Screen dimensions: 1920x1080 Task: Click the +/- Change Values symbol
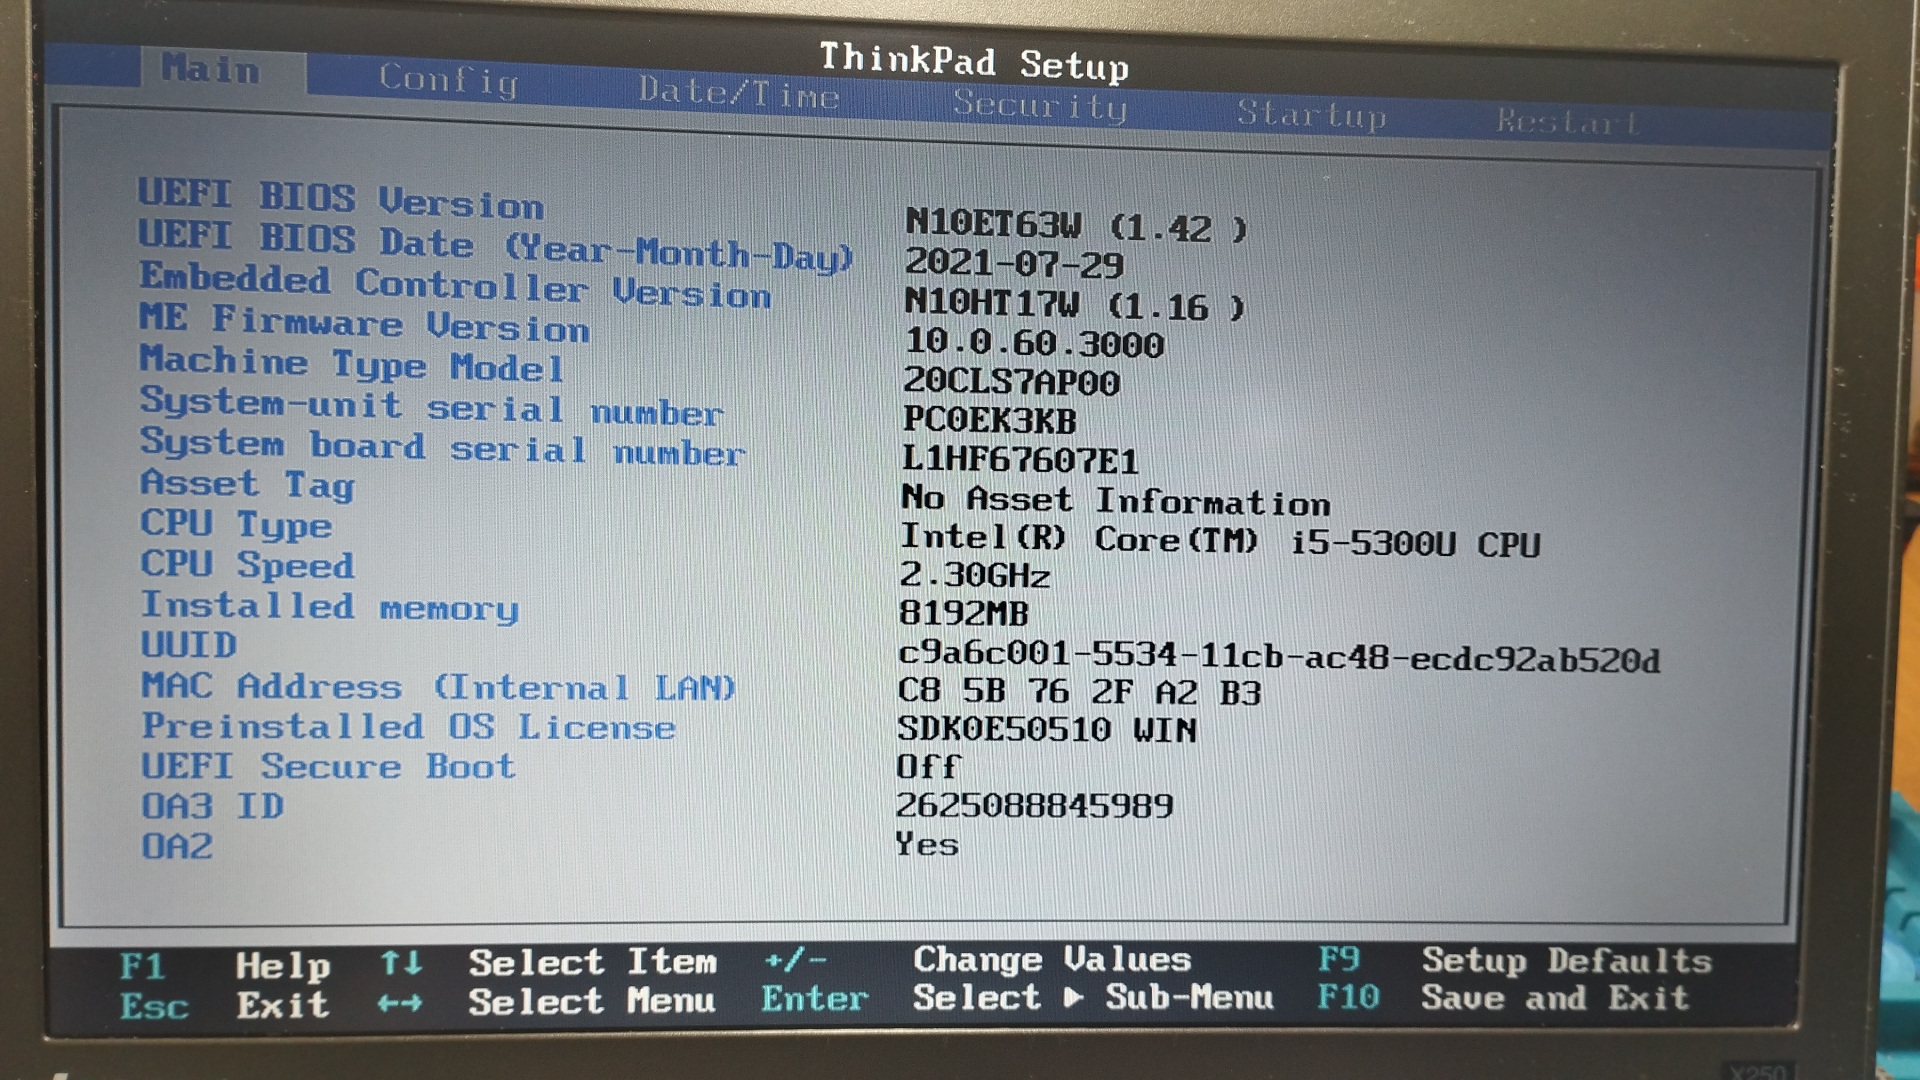(x=795, y=960)
